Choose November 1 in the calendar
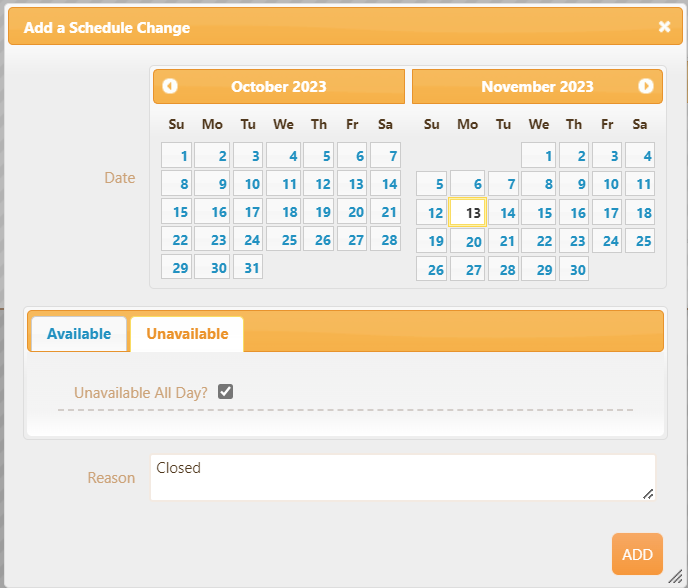Screen dimensions: 688x588 538,156
